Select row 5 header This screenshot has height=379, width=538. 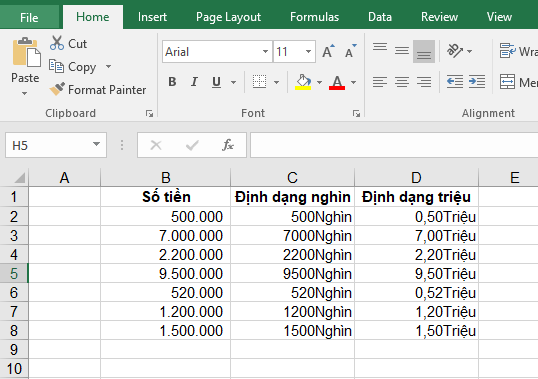(x=14, y=273)
